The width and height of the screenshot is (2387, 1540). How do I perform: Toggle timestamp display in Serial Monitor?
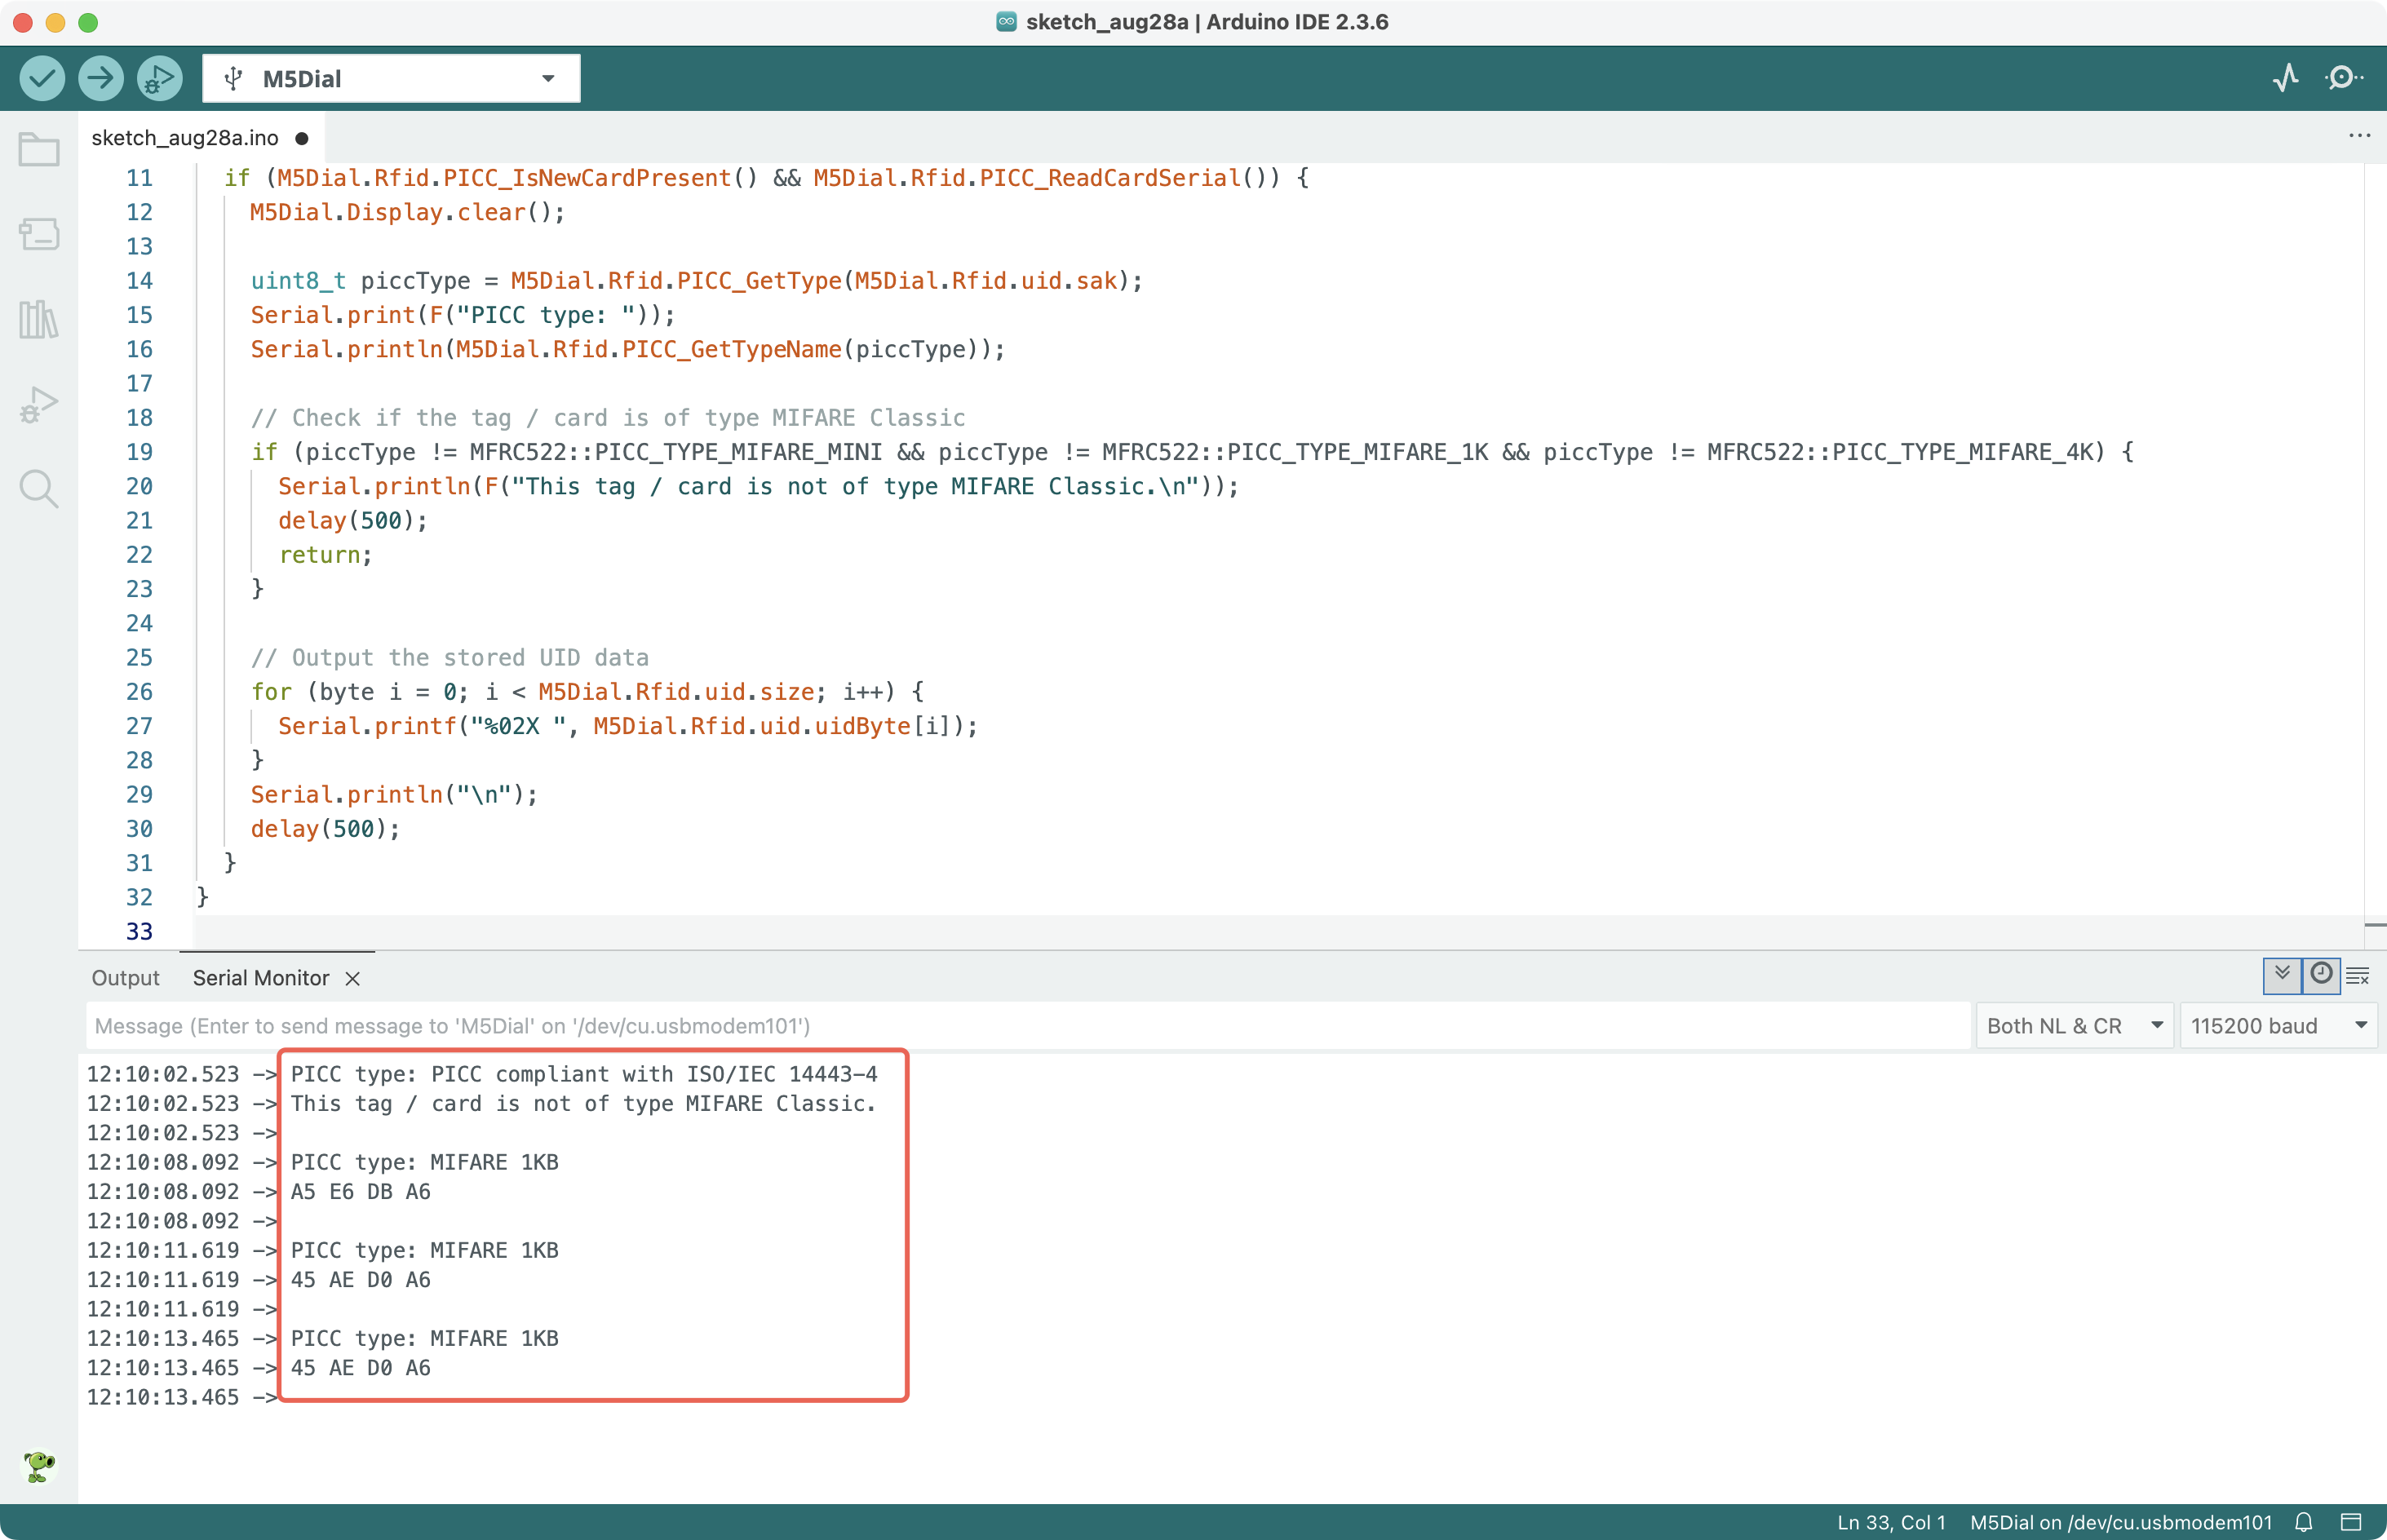[2321, 975]
